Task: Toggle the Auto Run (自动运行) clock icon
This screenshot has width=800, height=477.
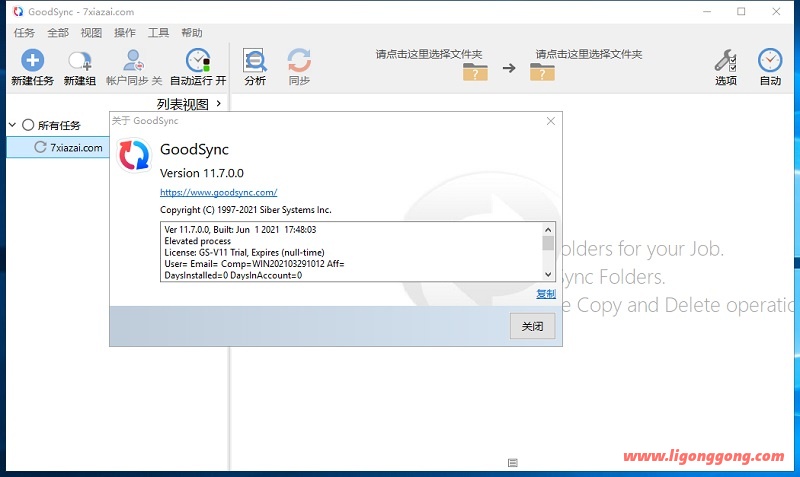Action: (198, 60)
